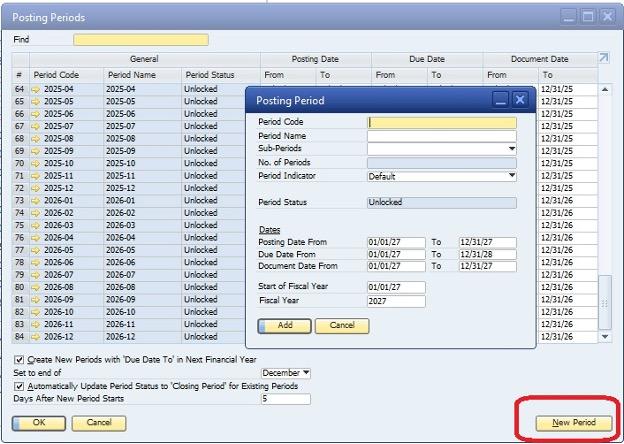Click the Find search field
Viewport: 624px width, 444px height.
pyautogui.click(x=140, y=40)
